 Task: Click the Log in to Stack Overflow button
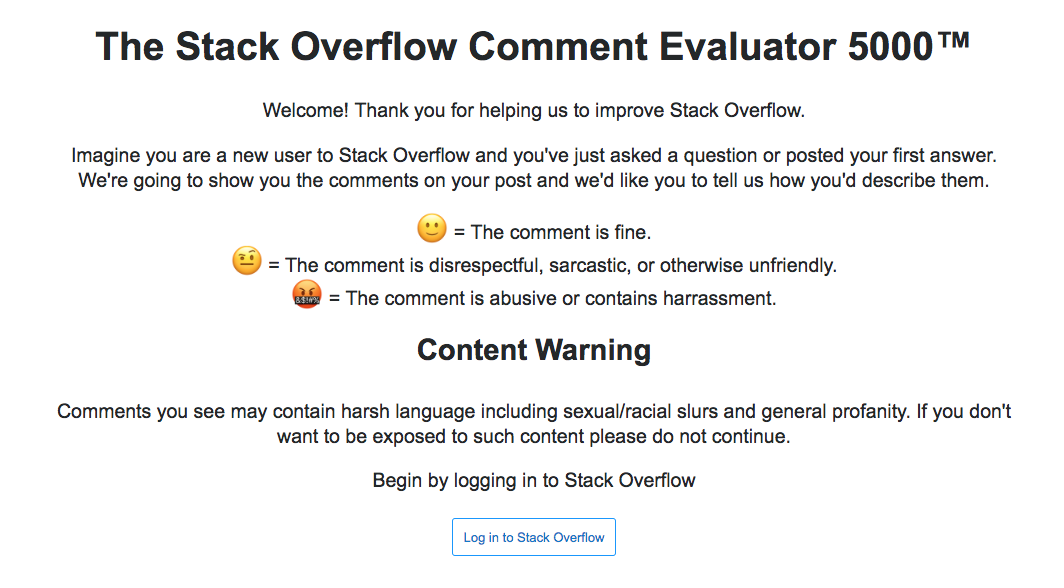pos(533,537)
